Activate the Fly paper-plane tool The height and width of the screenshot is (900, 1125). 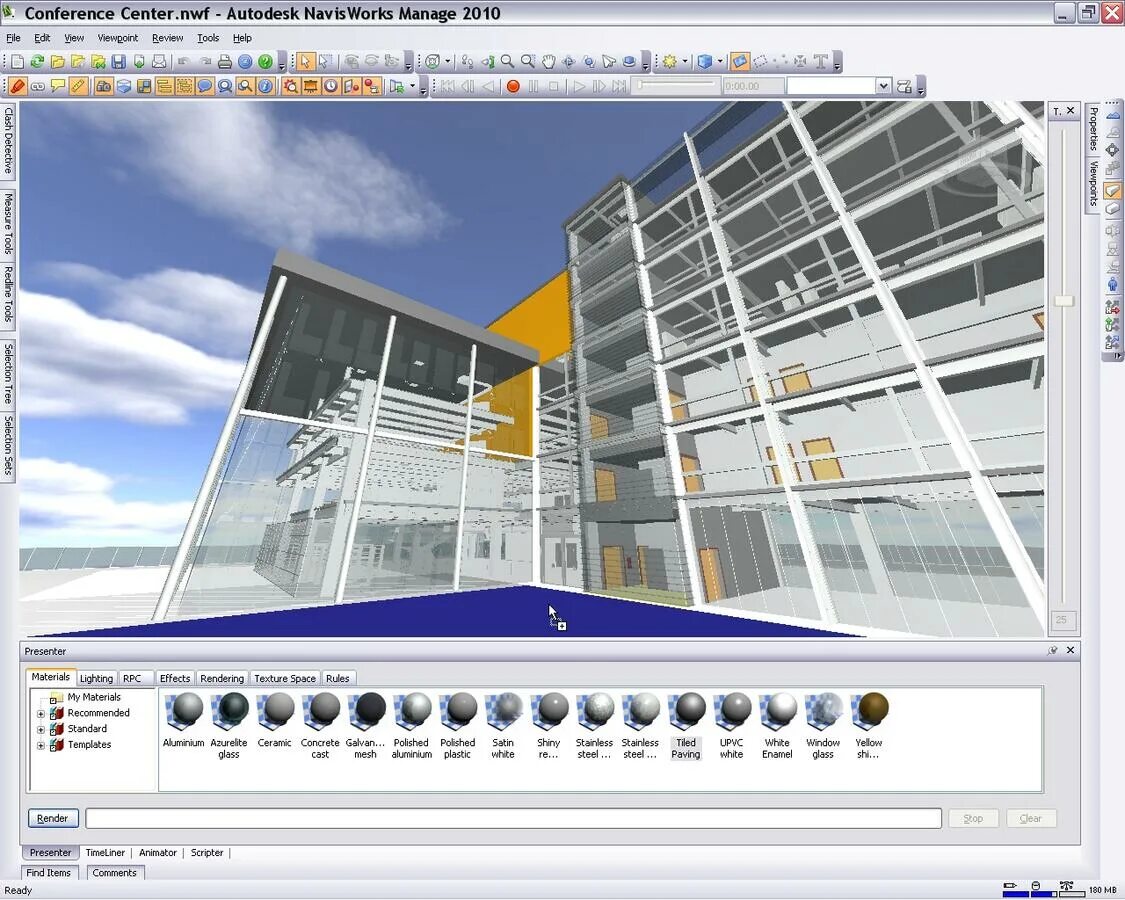tap(609, 62)
